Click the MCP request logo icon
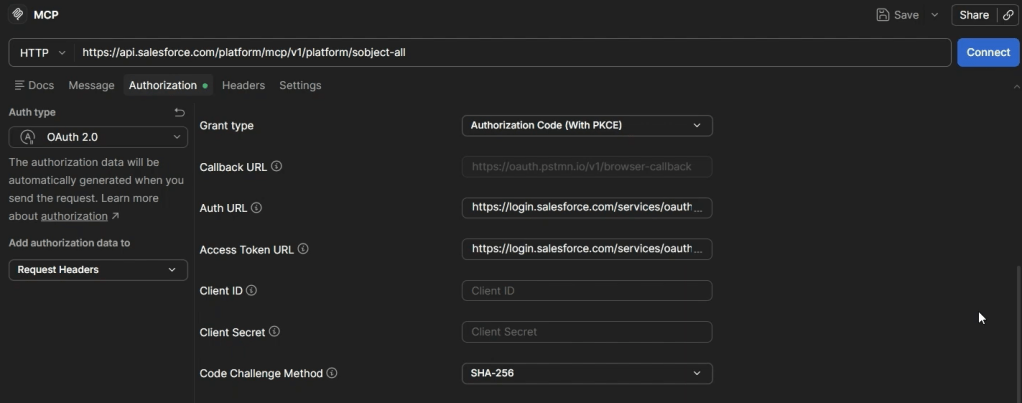The image size is (1022, 403). click(18, 14)
